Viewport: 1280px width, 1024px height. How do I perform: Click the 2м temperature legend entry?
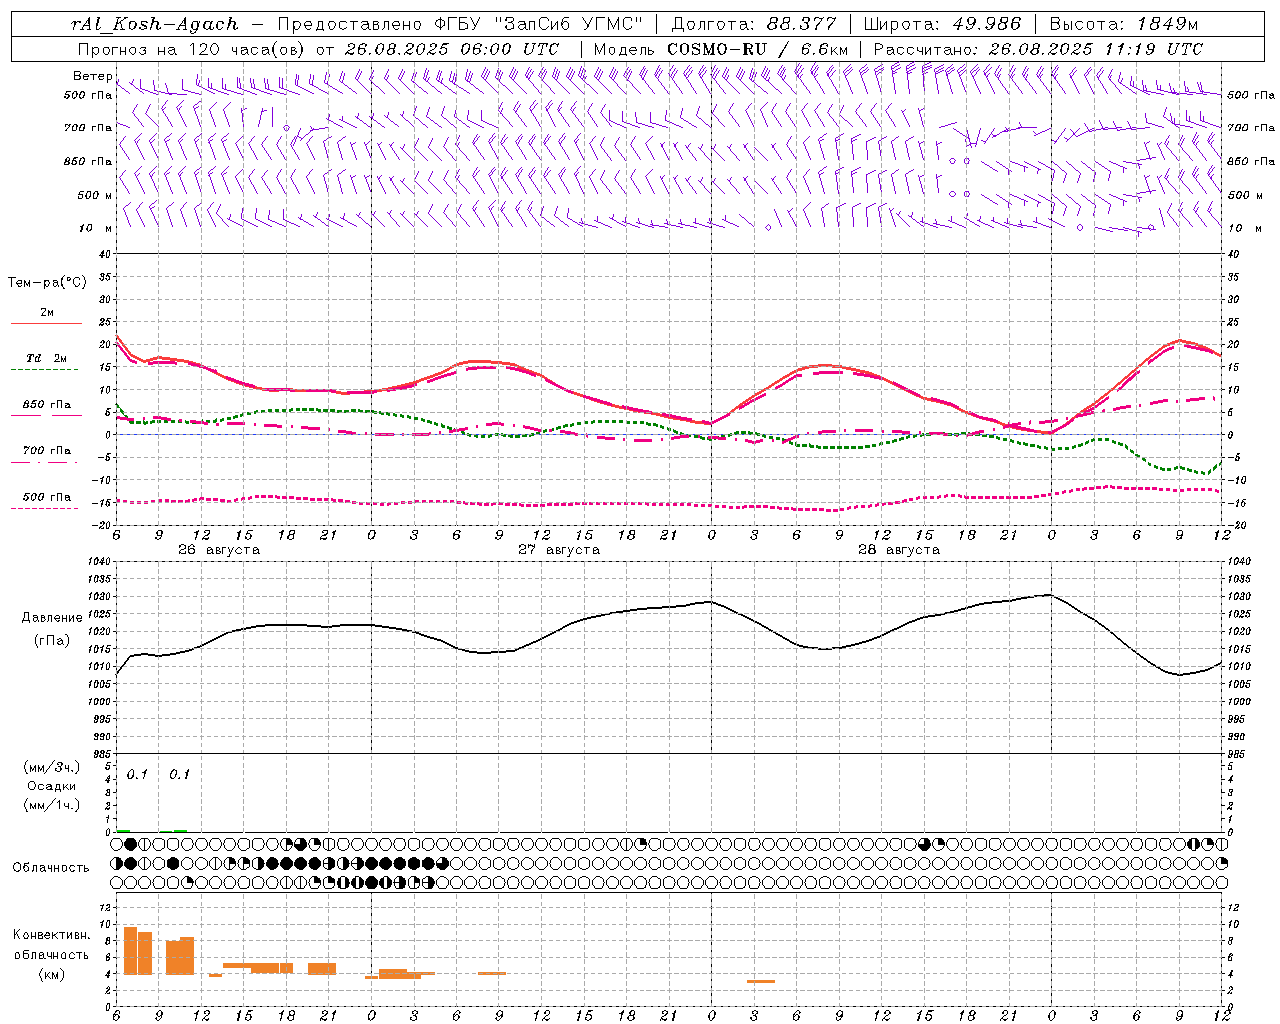(x=47, y=312)
